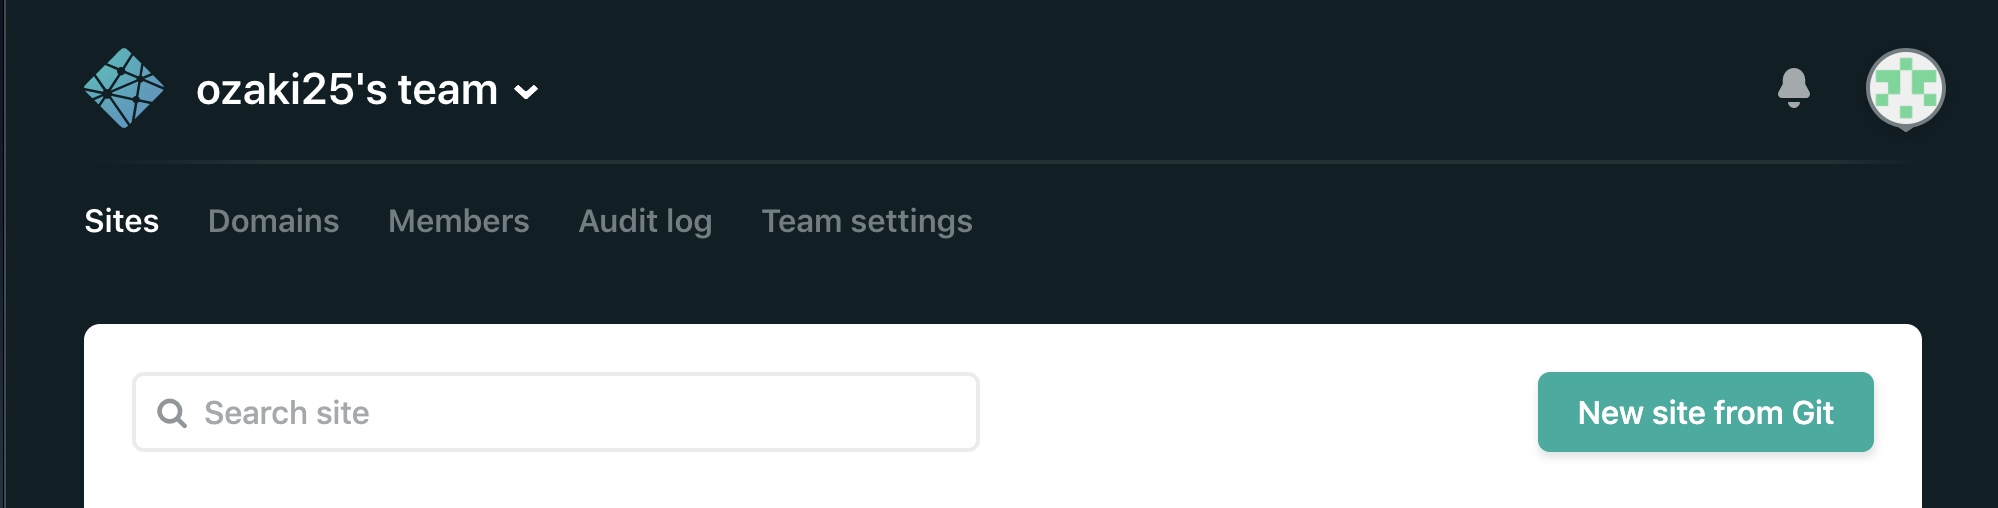Click the Netlify diamond logo
Image resolution: width=1998 pixels, height=508 pixels.
[x=124, y=88]
